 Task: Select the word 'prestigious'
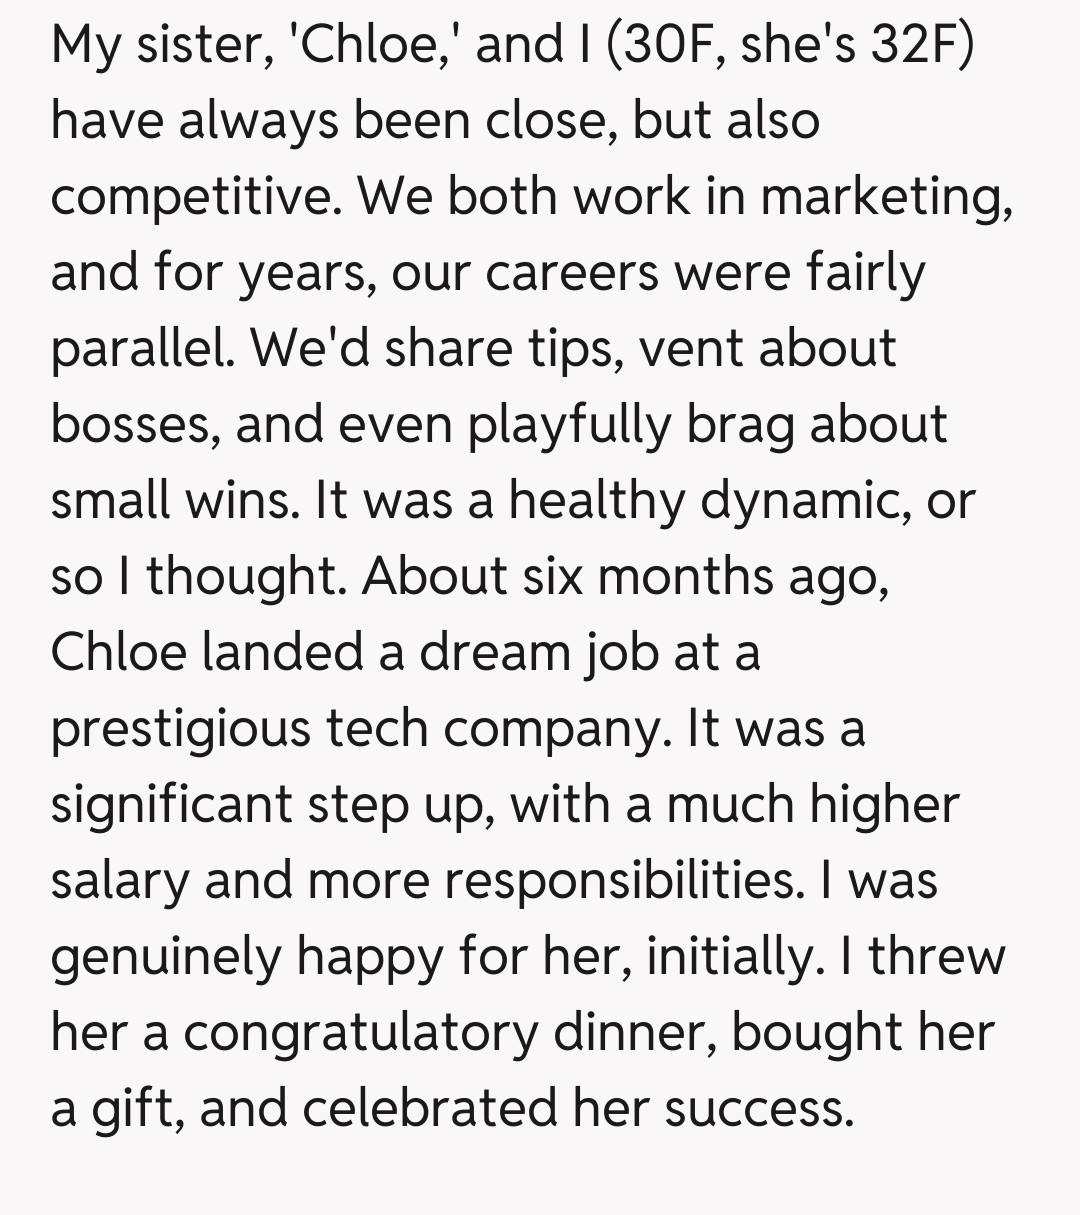[180, 729]
